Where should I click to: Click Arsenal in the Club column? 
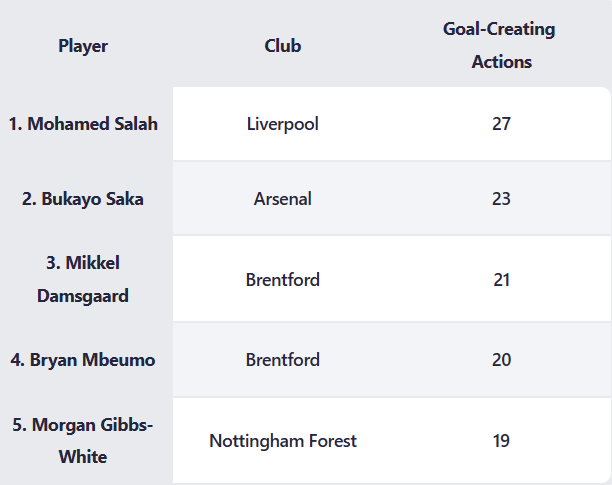click(283, 199)
